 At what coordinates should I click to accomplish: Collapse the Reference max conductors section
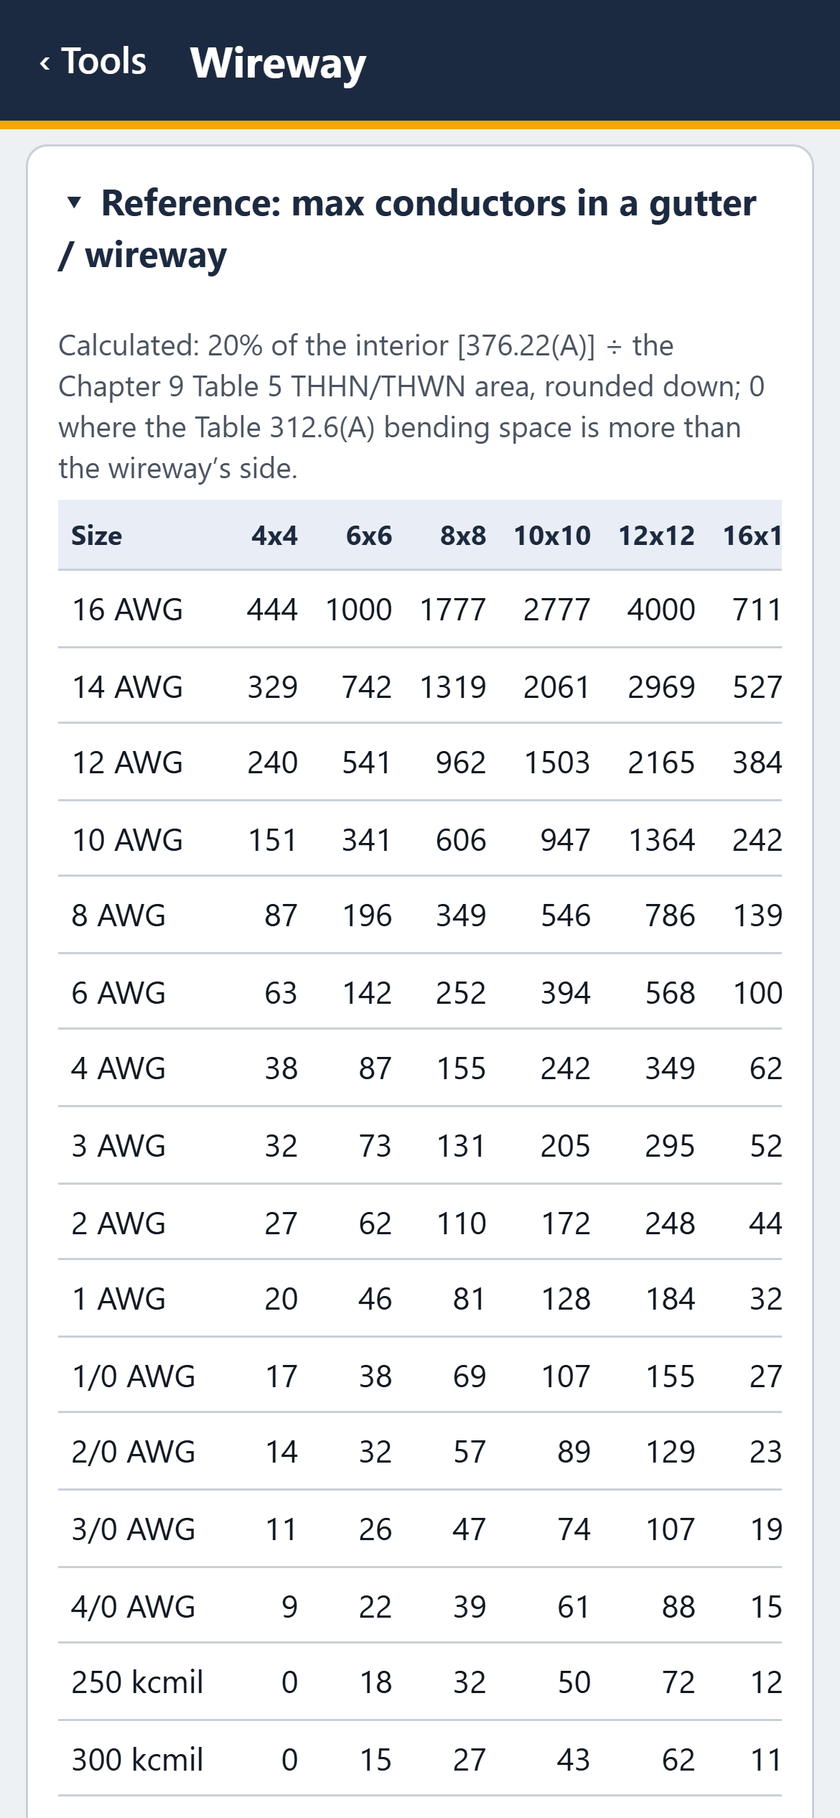408,228
